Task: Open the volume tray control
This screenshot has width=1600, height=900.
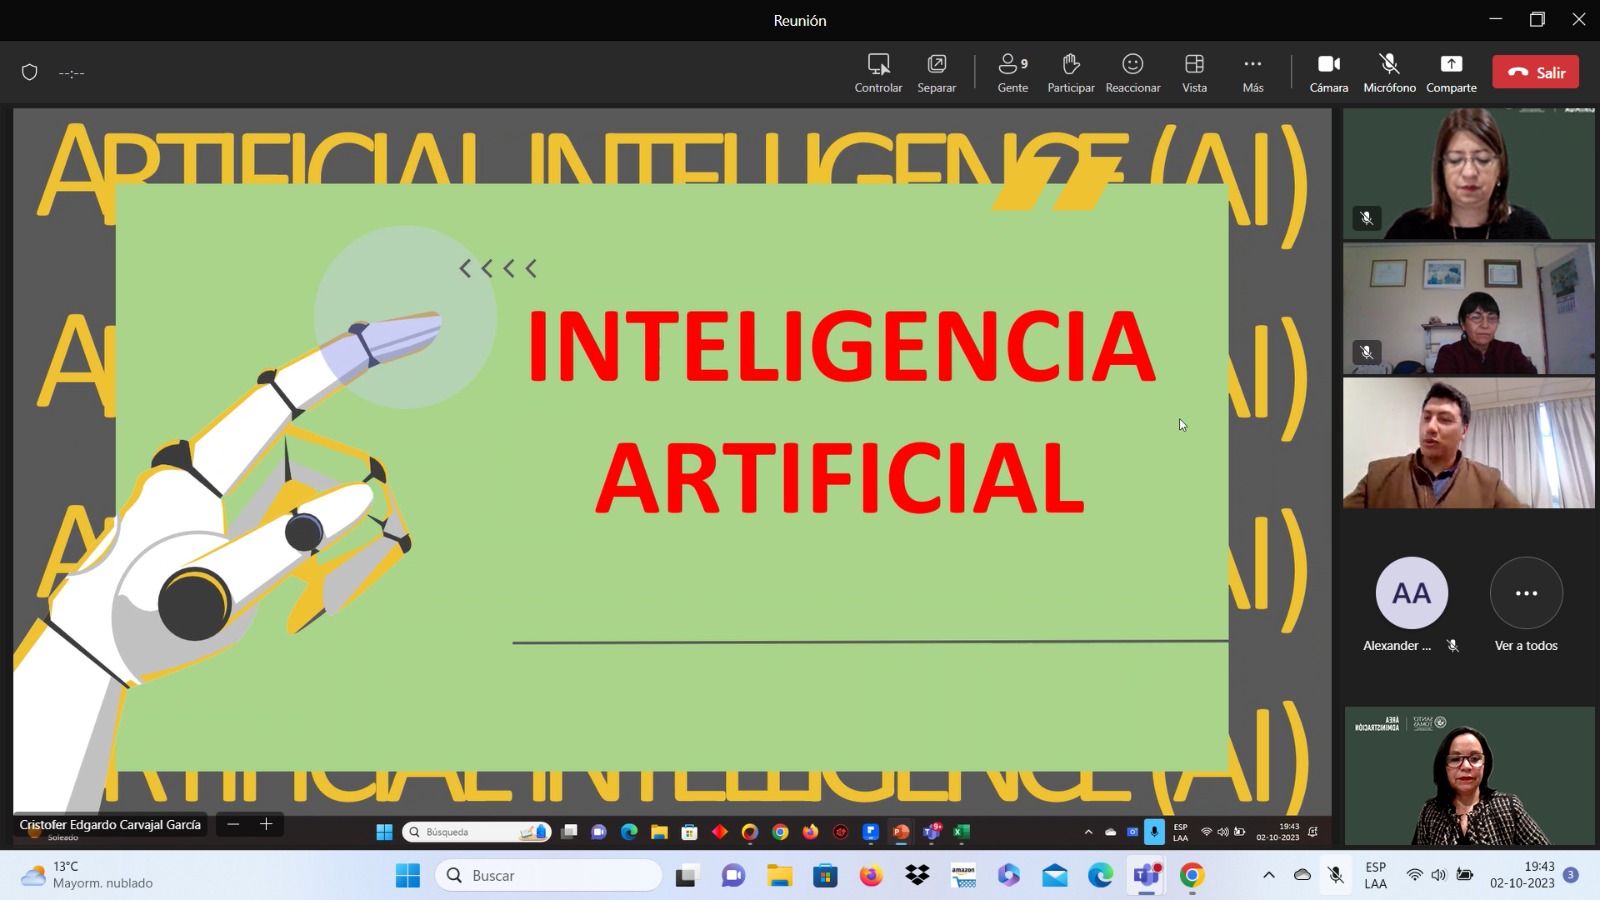Action: tap(1439, 875)
